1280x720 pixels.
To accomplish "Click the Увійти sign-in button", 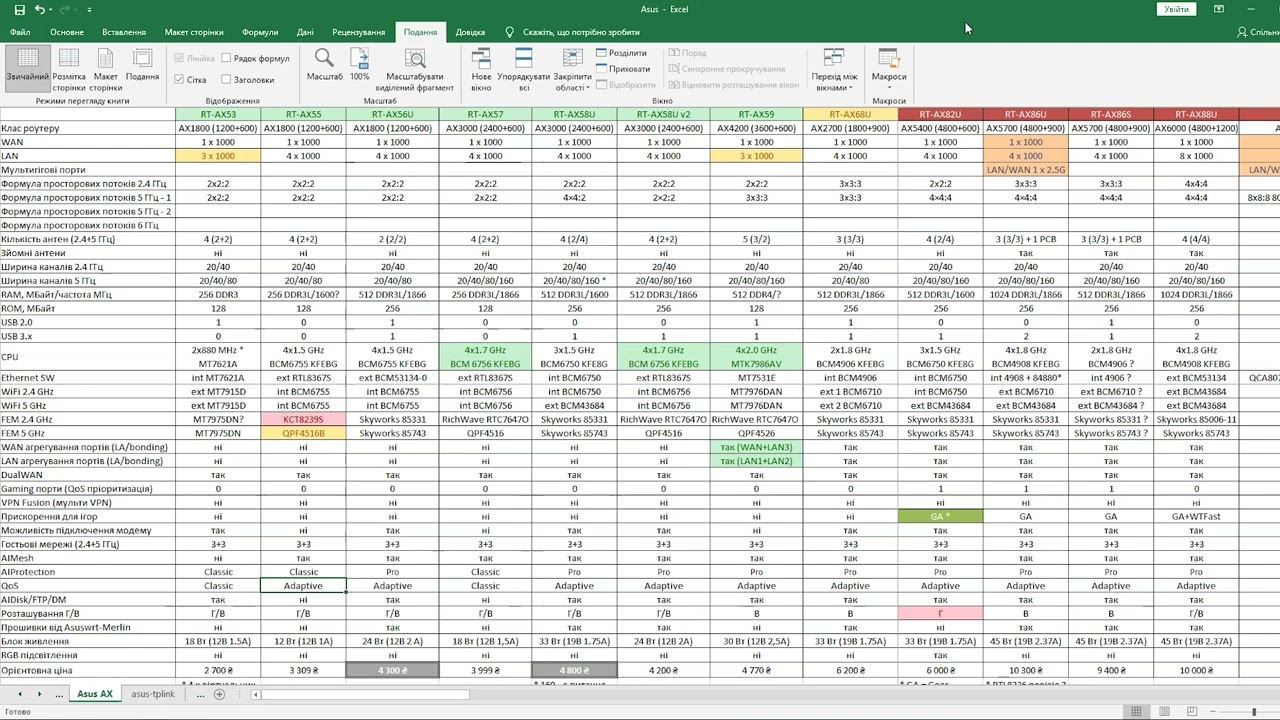I will 1177,9.
